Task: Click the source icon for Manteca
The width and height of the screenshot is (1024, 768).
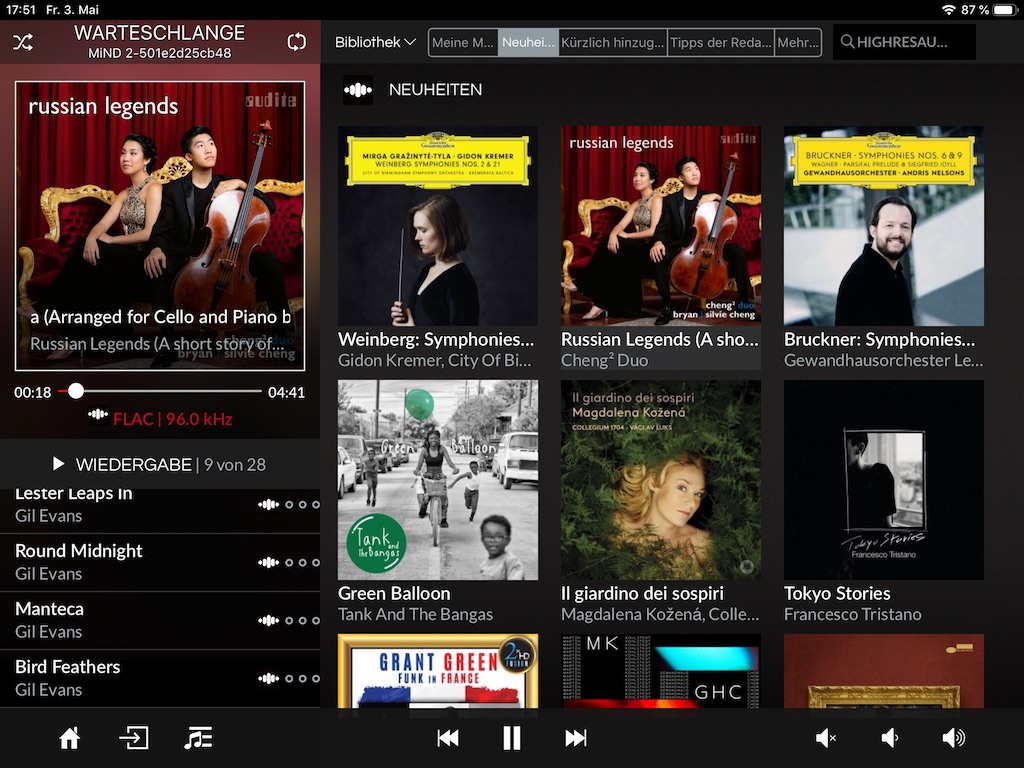Action: (x=268, y=620)
